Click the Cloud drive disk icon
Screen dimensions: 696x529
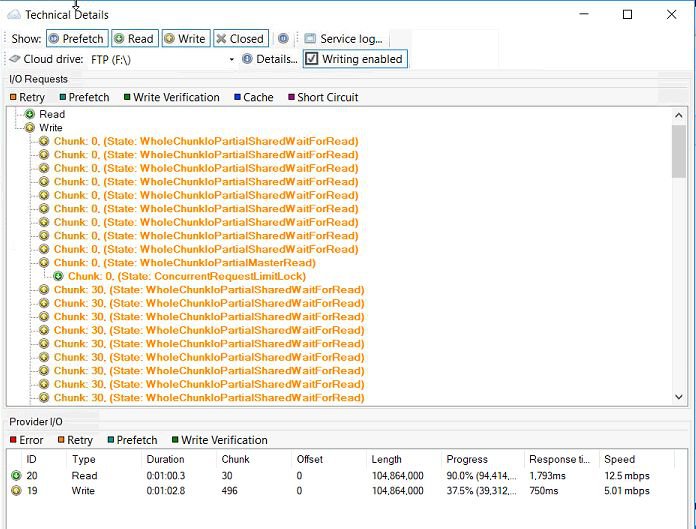click(x=15, y=59)
